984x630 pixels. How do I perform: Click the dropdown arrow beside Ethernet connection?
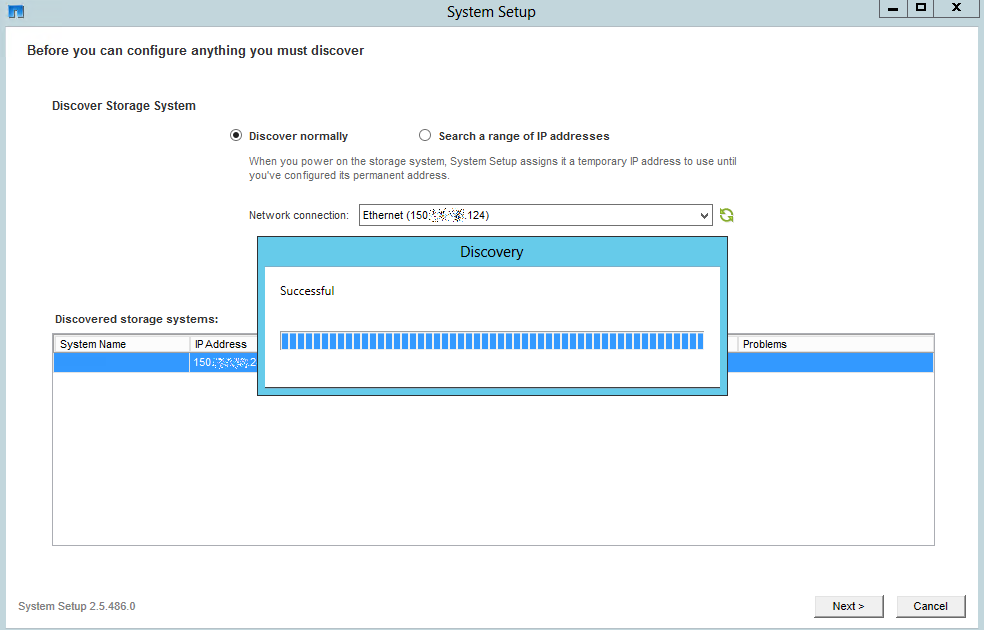(x=703, y=214)
